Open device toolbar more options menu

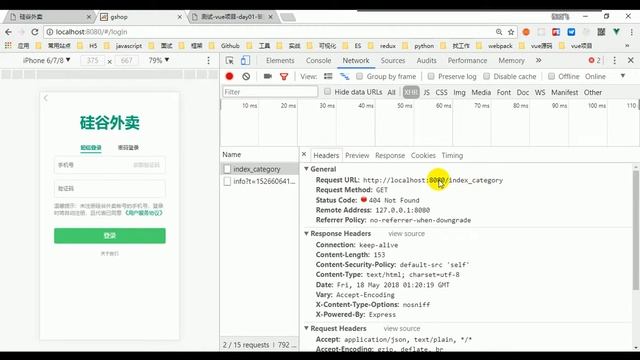[x=209, y=60]
